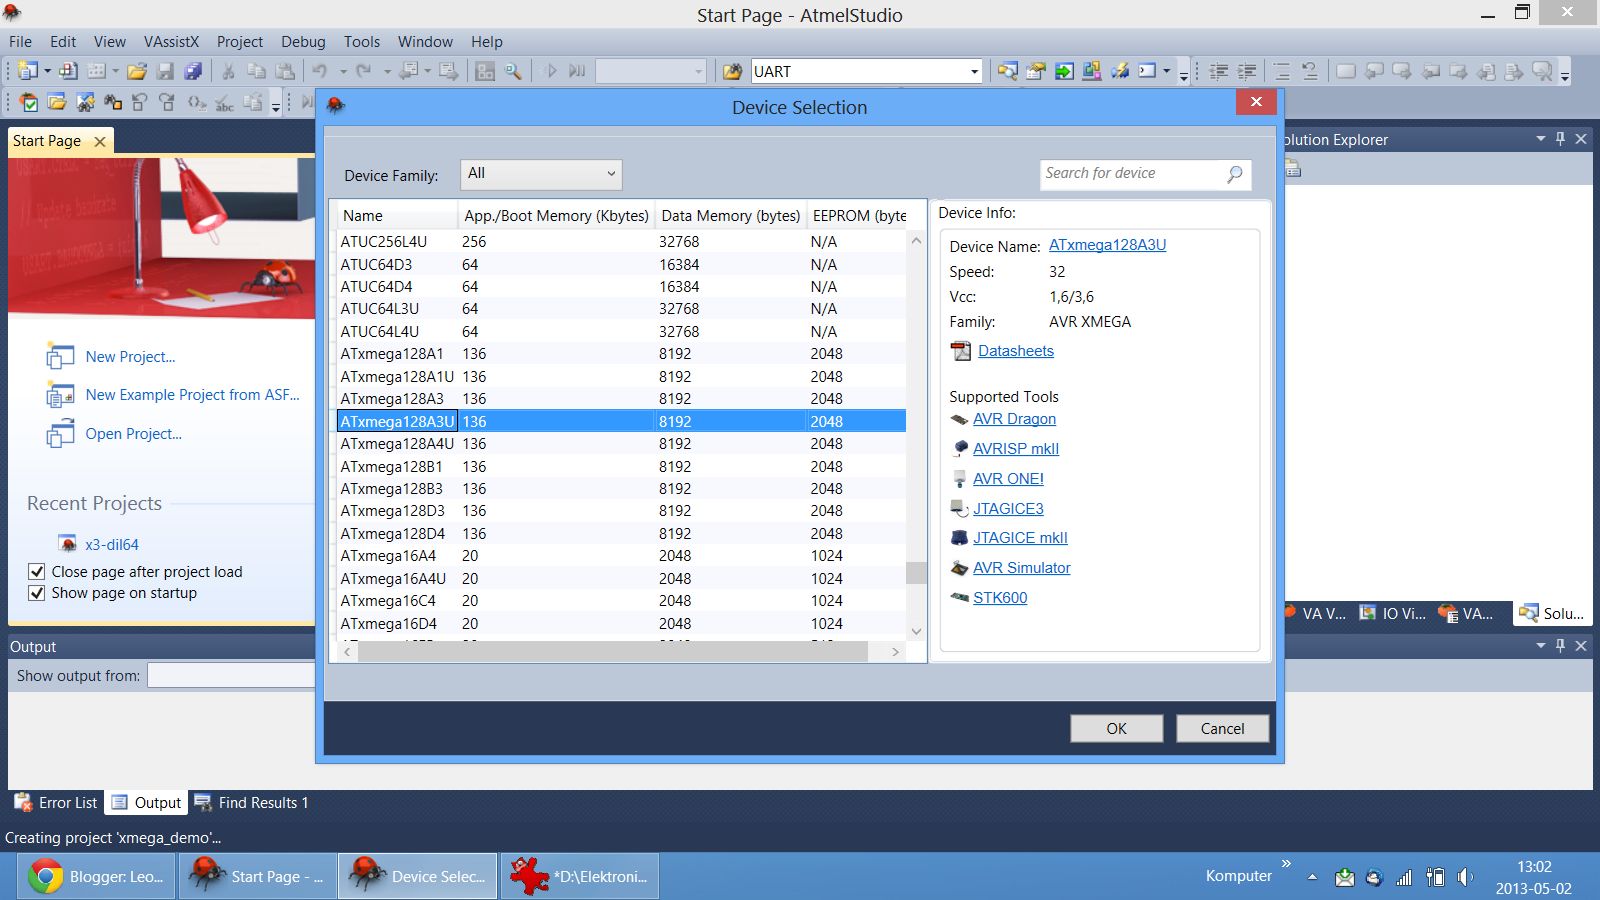
Task: Click the Data Memory (bytes) column header
Action: pos(731,216)
